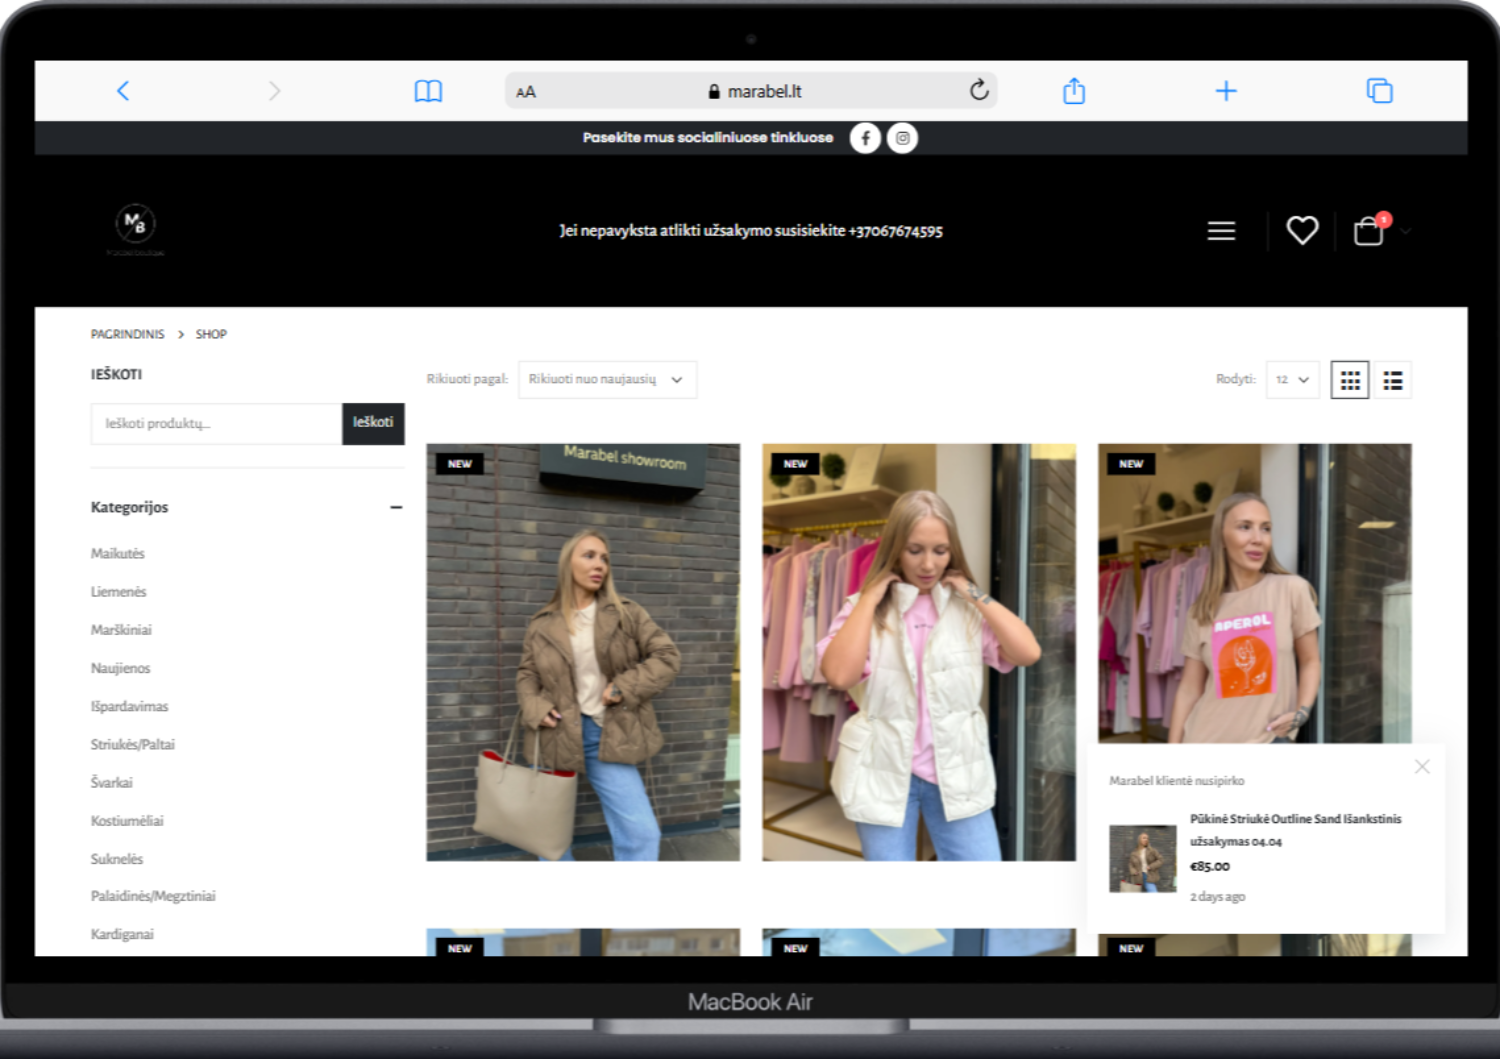Open the 'Rikiuoti nuo naujausių' sort dropdown
This screenshot has height=1059, width=1500.
point(607,380)
